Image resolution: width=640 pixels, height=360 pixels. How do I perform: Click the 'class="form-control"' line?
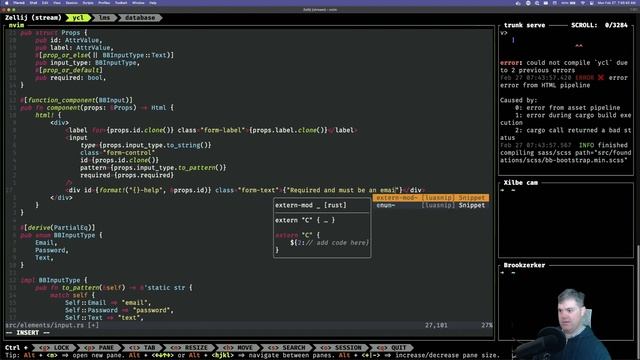[x=118, y=153]
